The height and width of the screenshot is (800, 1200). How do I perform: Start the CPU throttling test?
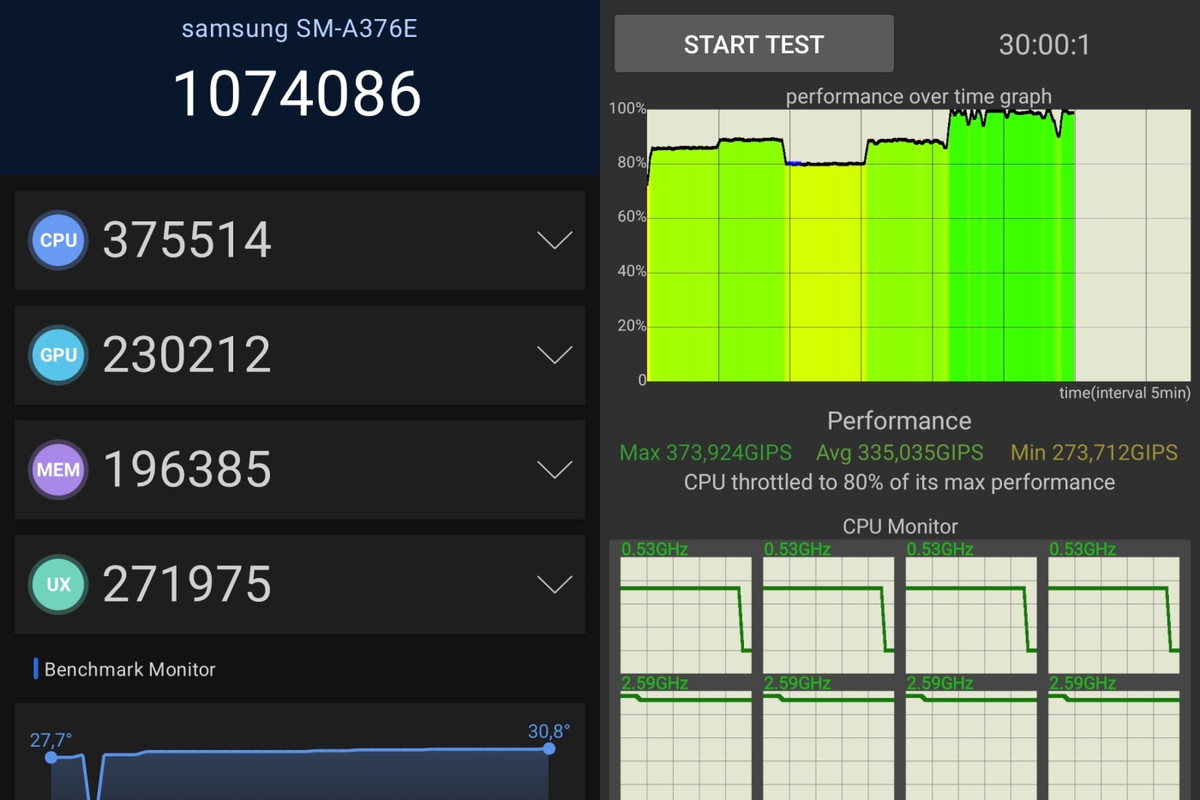753,44
